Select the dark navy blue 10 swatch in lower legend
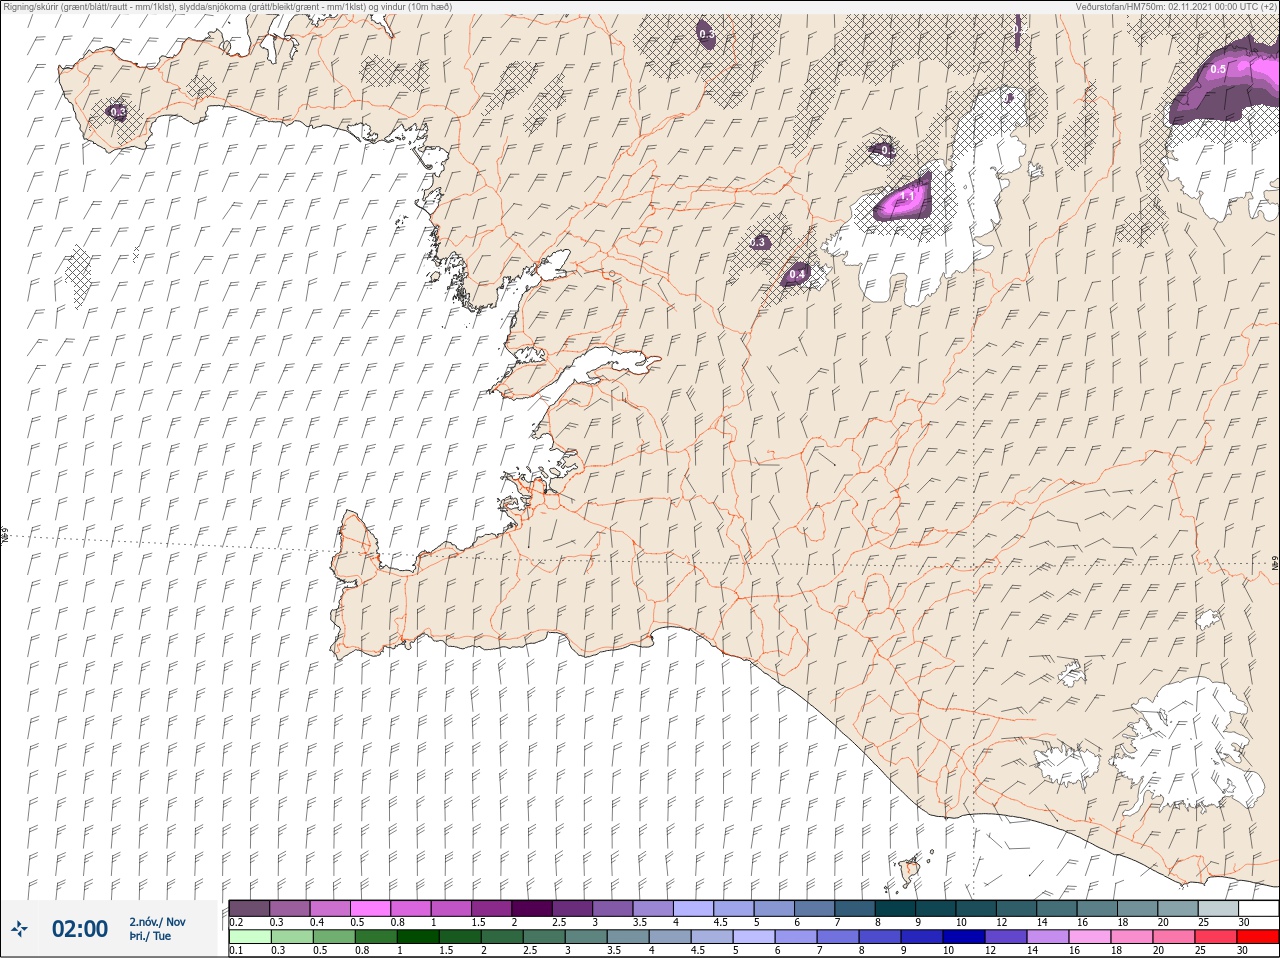This screenshot has width=1280, height=958. 965,937
